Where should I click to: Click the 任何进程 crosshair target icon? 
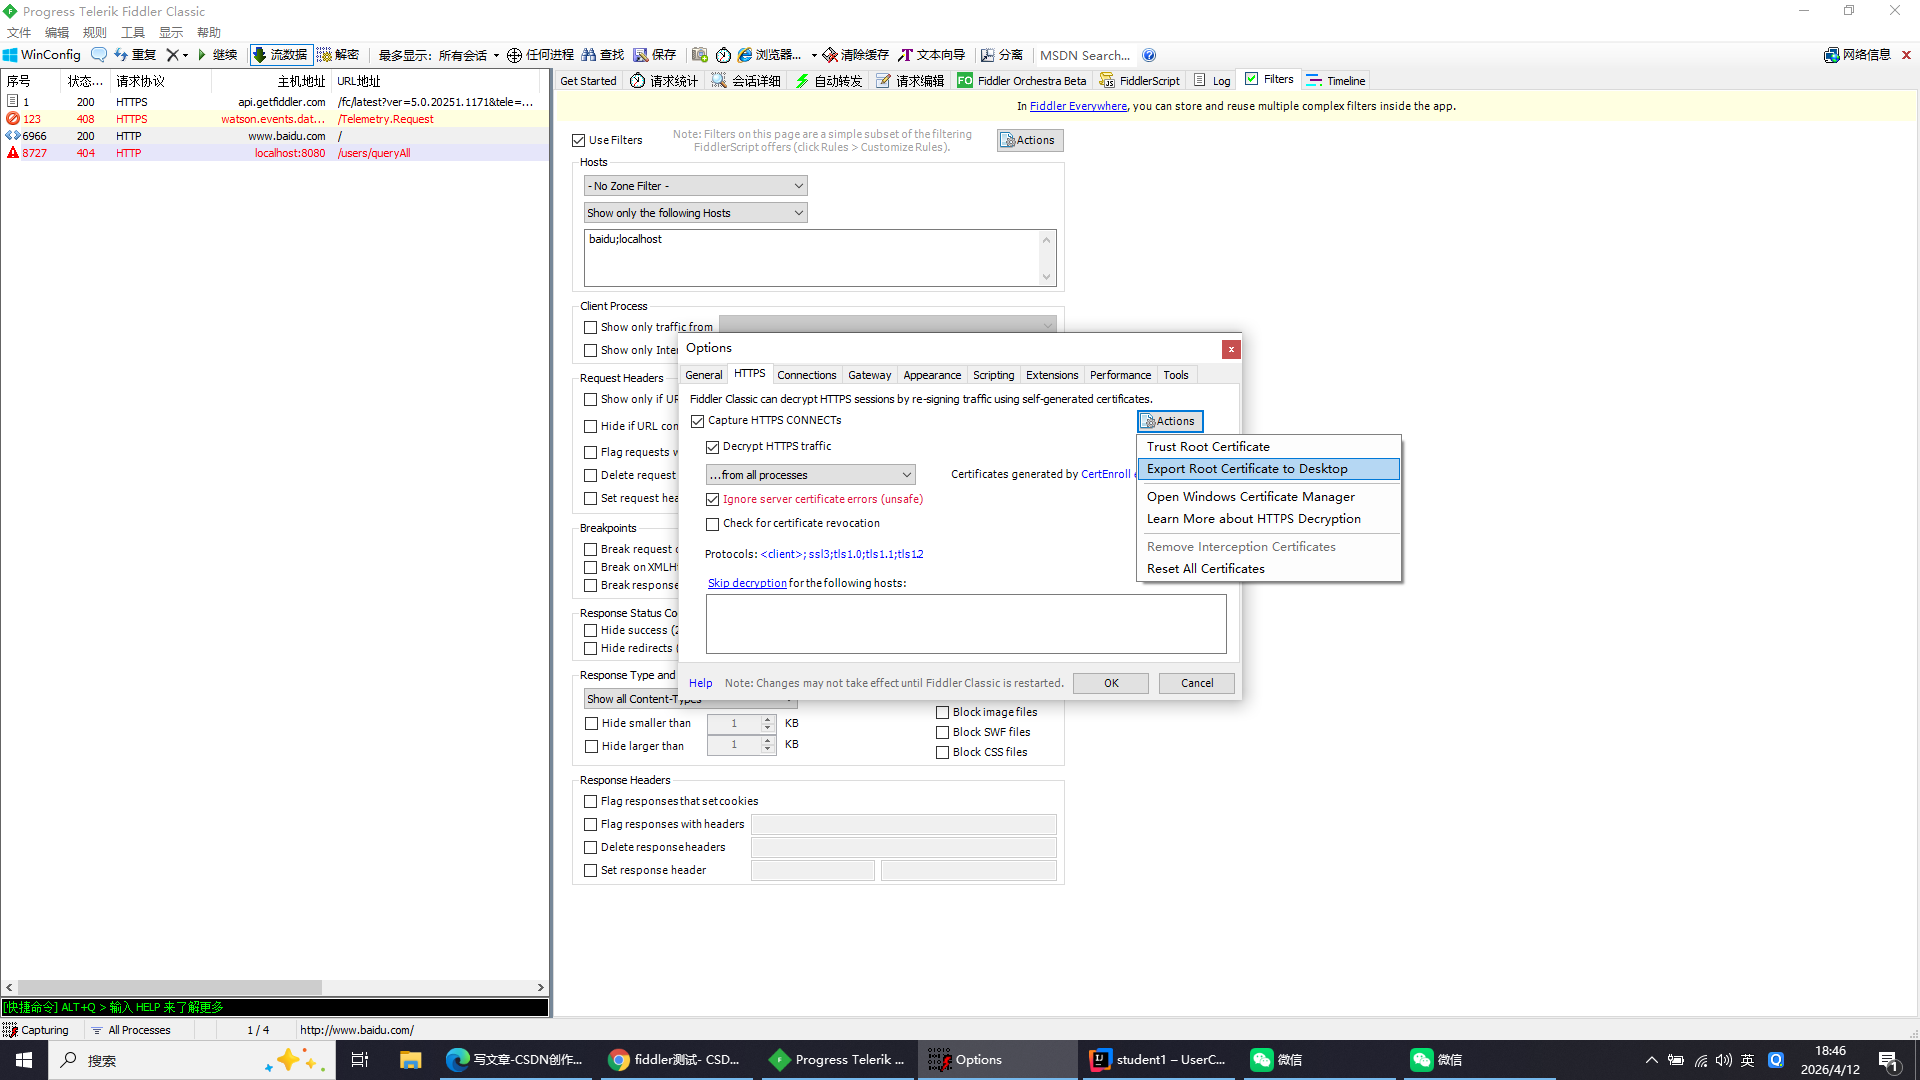[x=514, y=55]
